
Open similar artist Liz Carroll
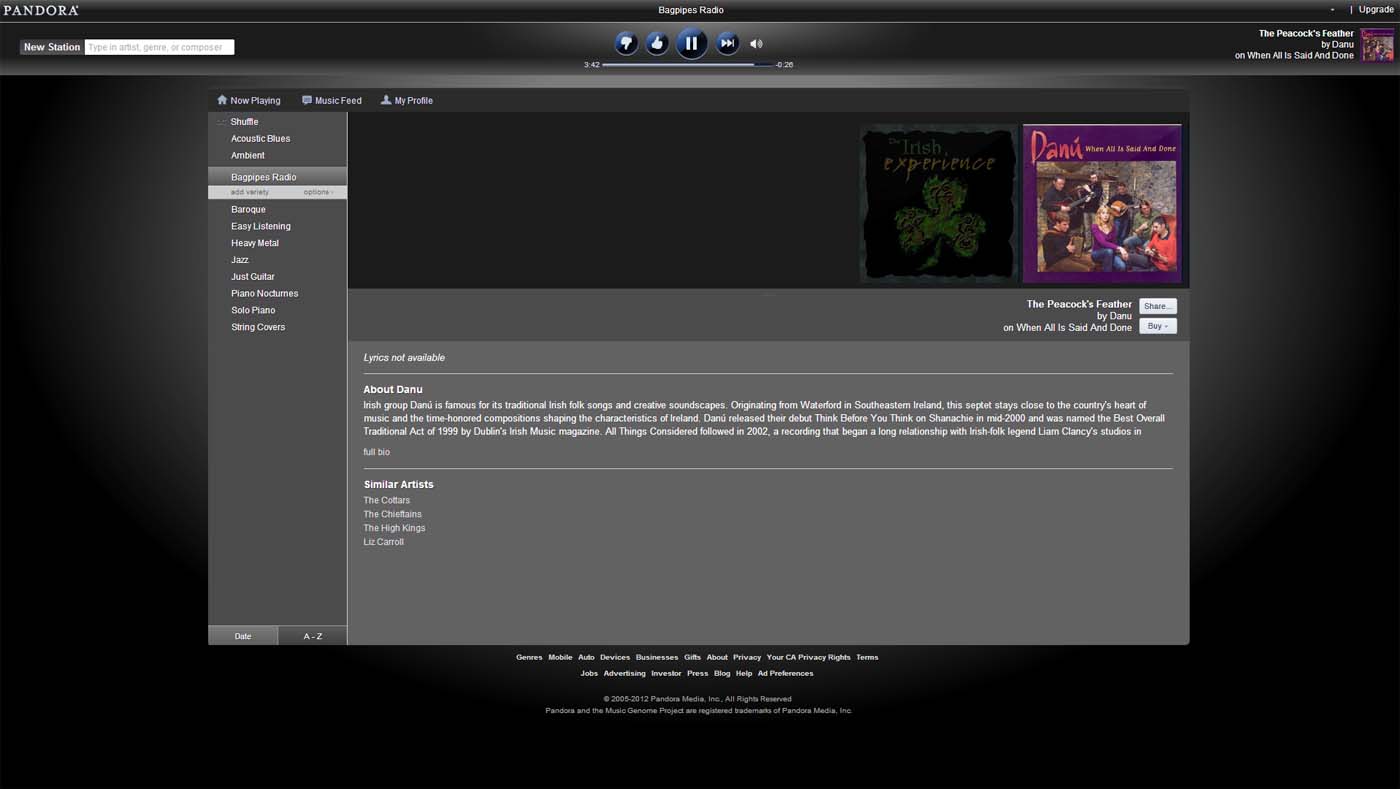(384, 543)
